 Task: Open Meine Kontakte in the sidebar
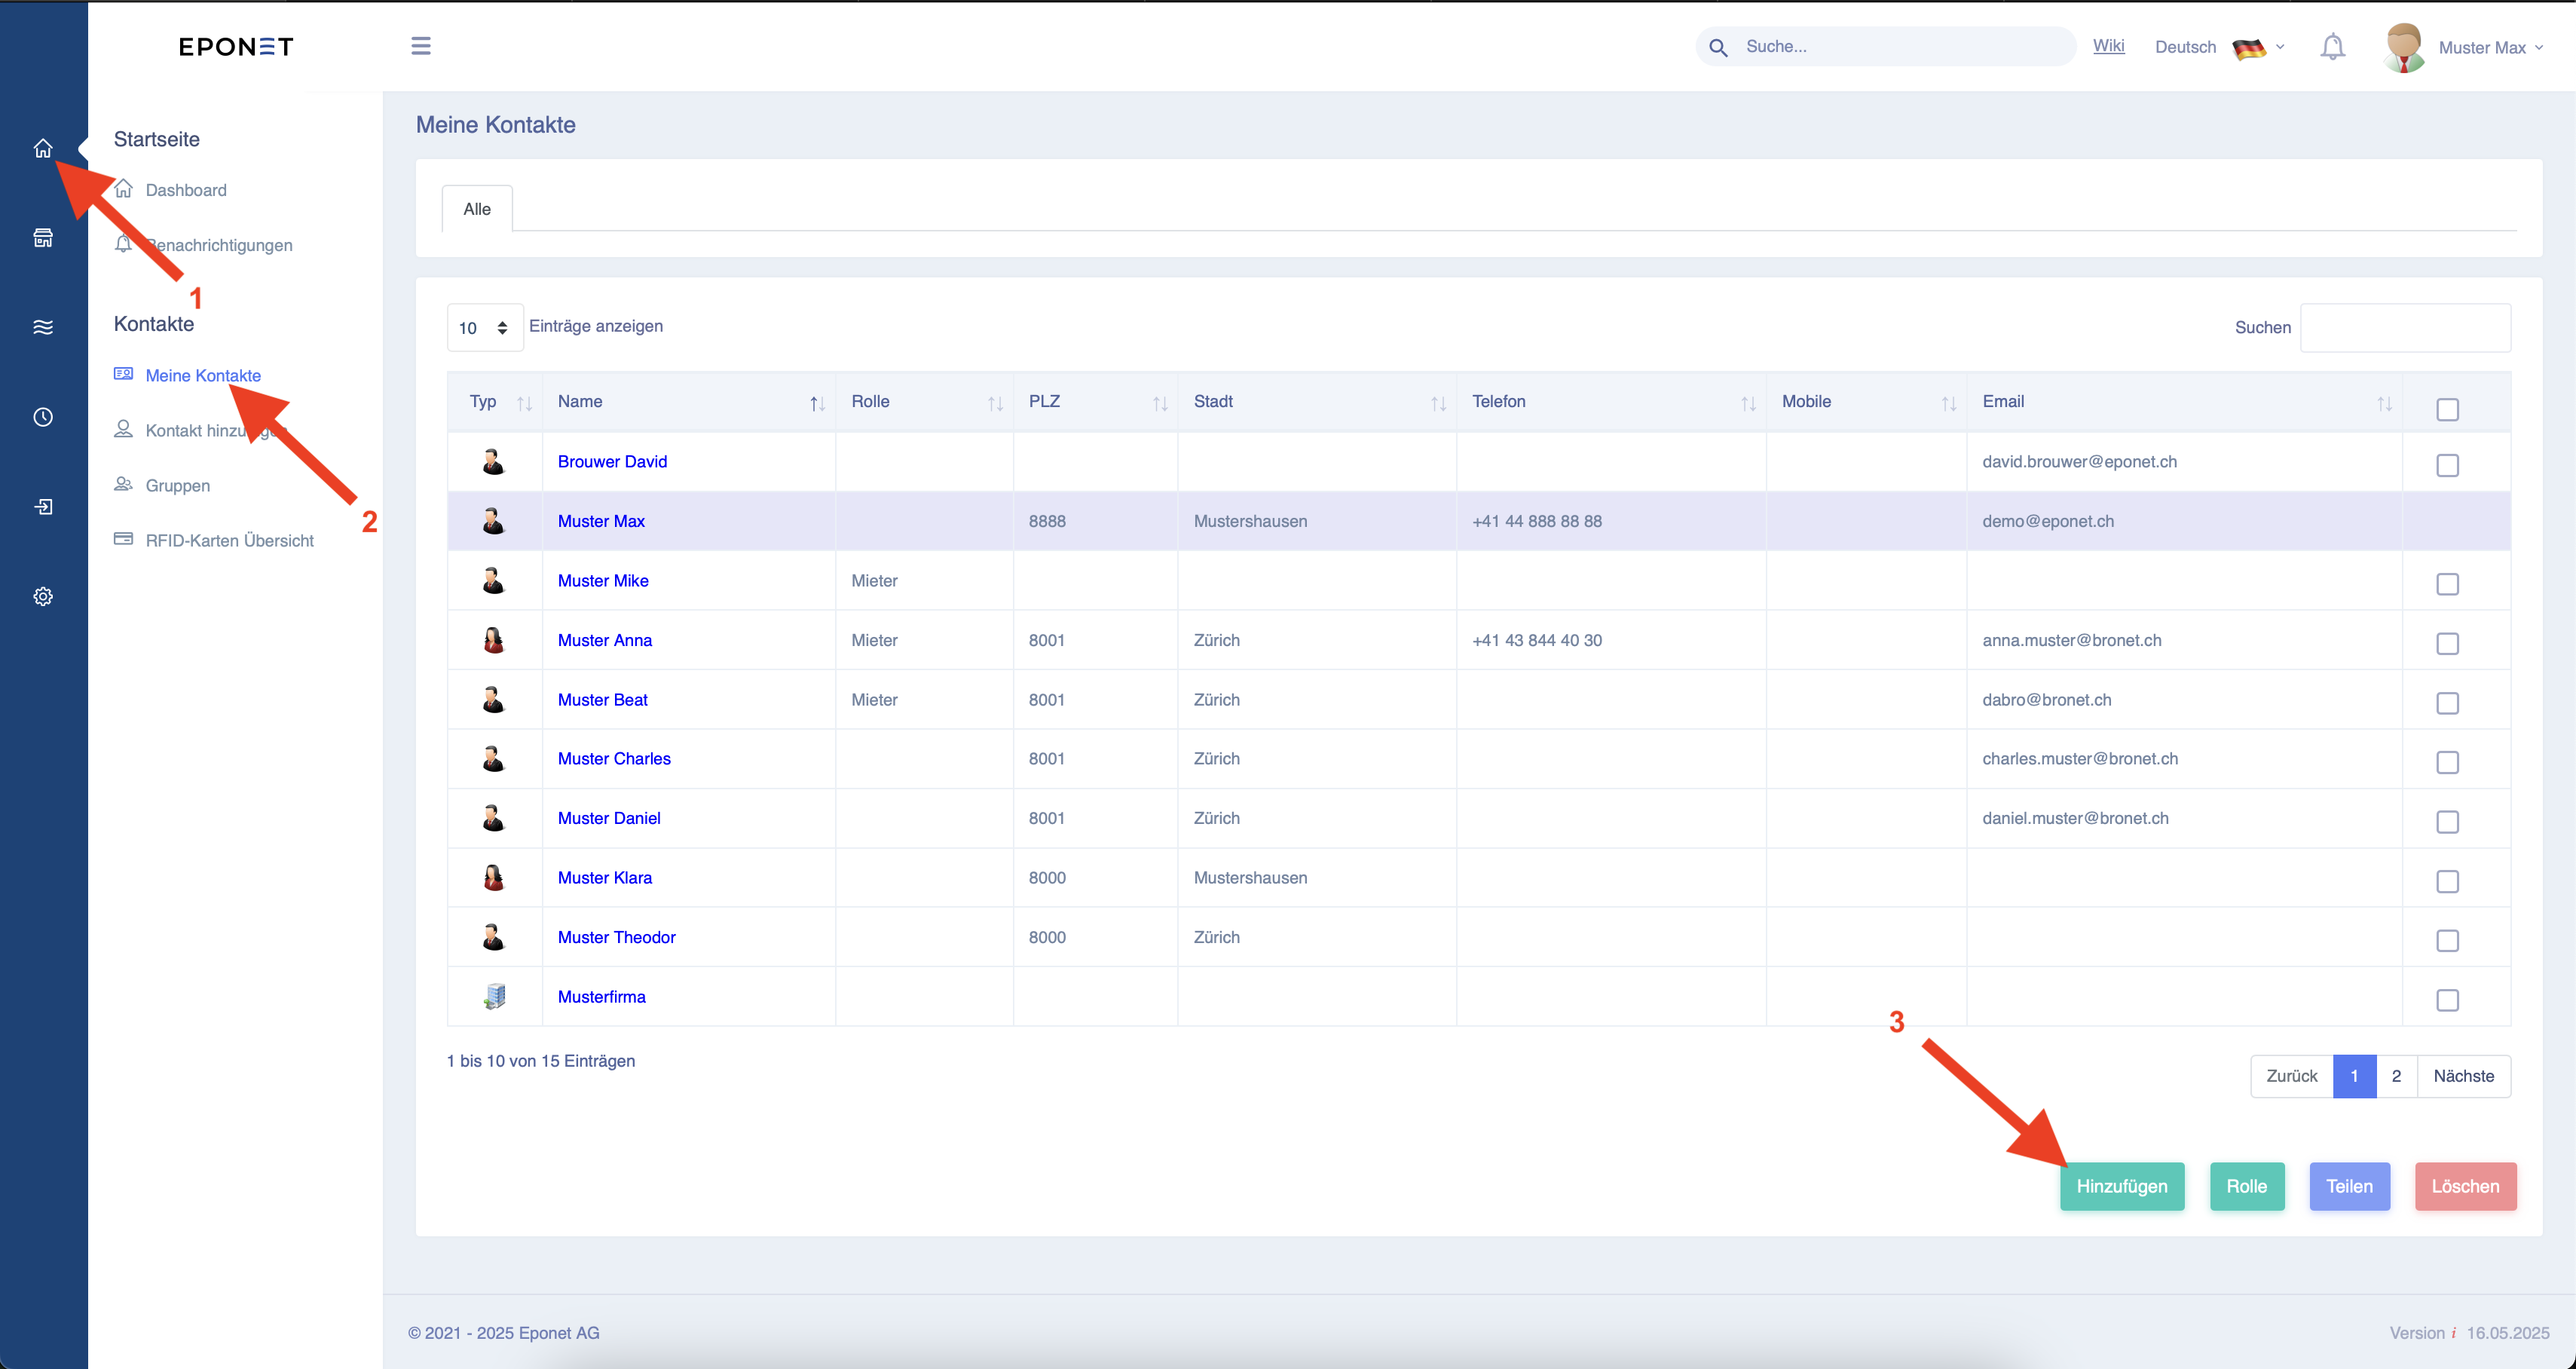pos(203,375)
